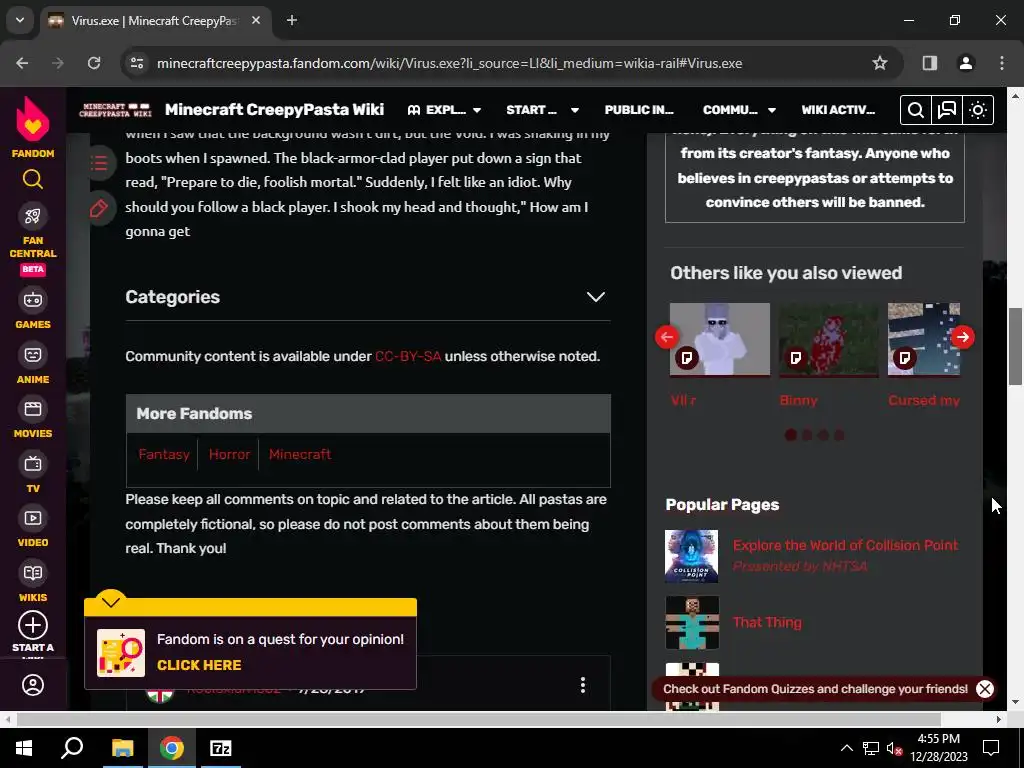This screenshot has width=1024, height=768.
Task: Click the Fandom sidebar search magnifier
Action: (x=33, y=179)
